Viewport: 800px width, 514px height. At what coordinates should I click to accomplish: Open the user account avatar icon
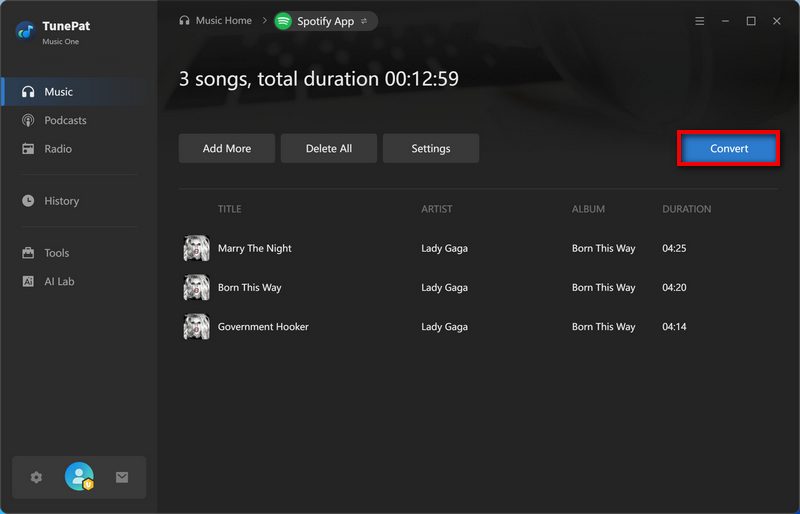point(79,476)
